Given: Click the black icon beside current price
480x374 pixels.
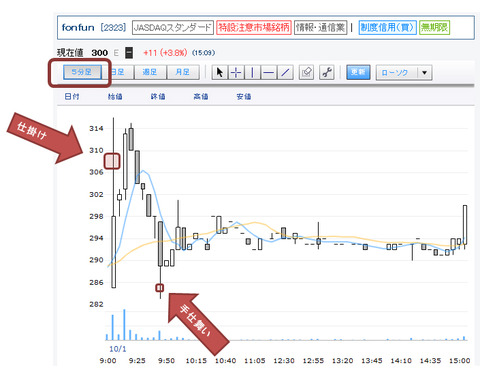Looking at the screenshot, I should (x=129, y=53).
